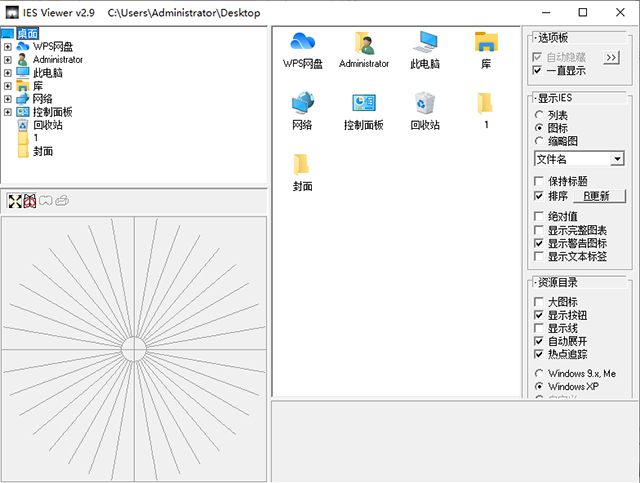The image size is (640, 483).
Task: Select the 桌面 root node in the tree
Action: [x=27, y=33]
